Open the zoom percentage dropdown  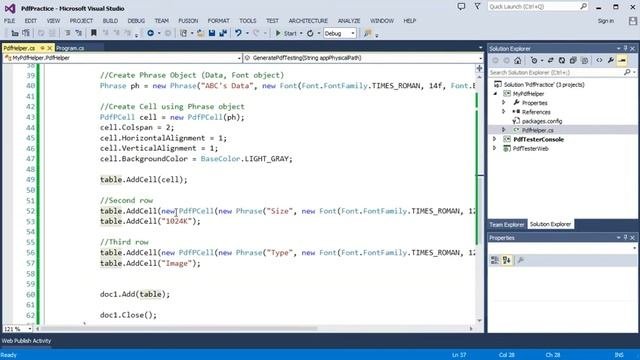point(29,329)
